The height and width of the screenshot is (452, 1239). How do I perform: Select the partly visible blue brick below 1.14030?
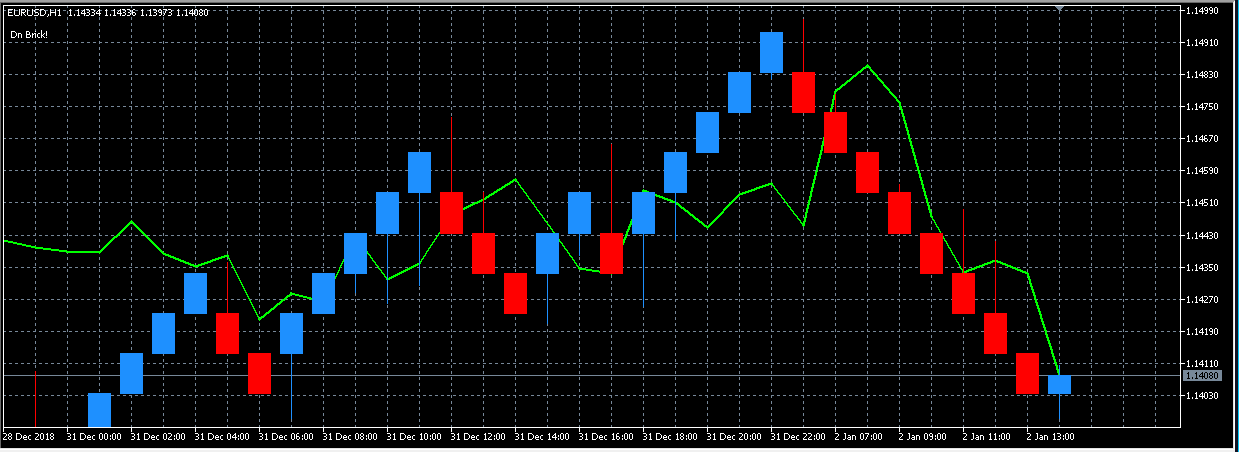pos(99,410)
